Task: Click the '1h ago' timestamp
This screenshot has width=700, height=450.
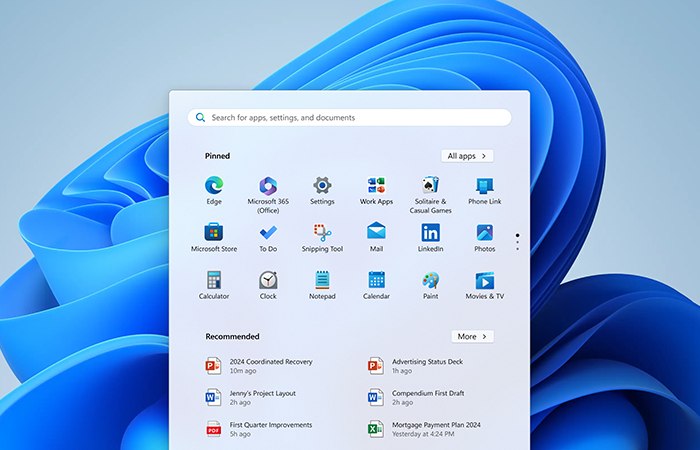Action: tap(402, 371)
